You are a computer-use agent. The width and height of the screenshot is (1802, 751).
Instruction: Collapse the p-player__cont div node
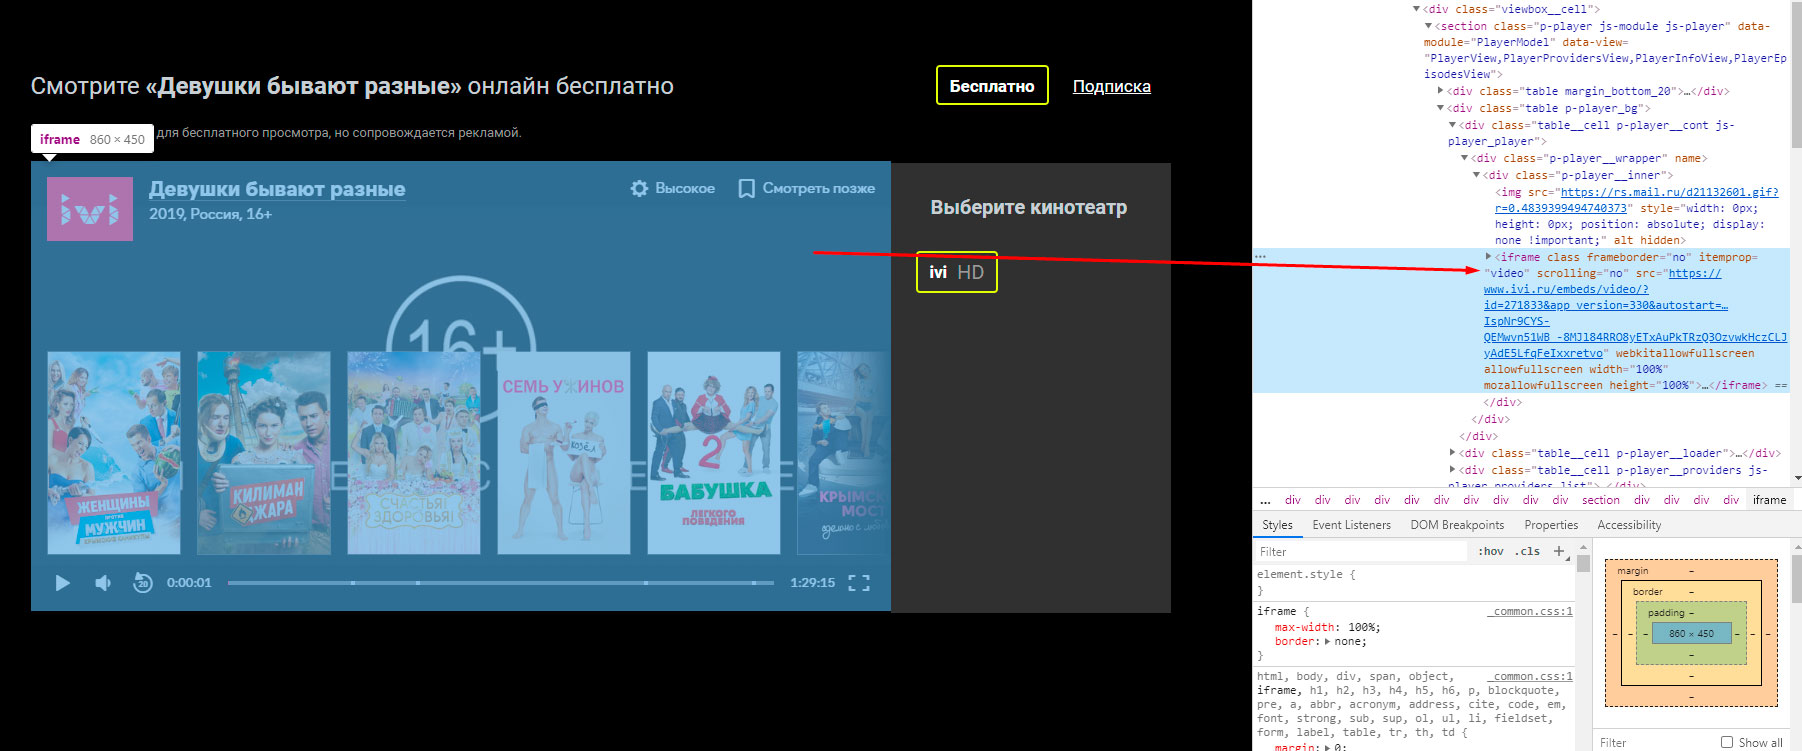(x=1453, y=125)
